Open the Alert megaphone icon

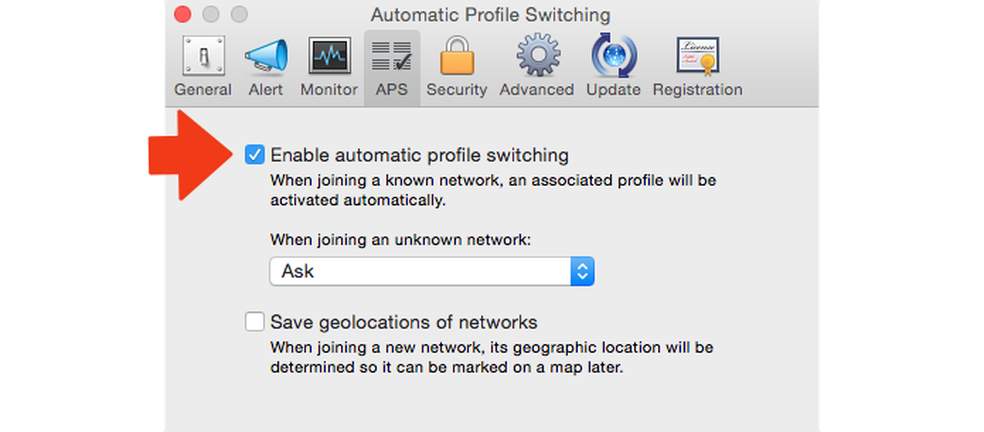coord(265,56)
